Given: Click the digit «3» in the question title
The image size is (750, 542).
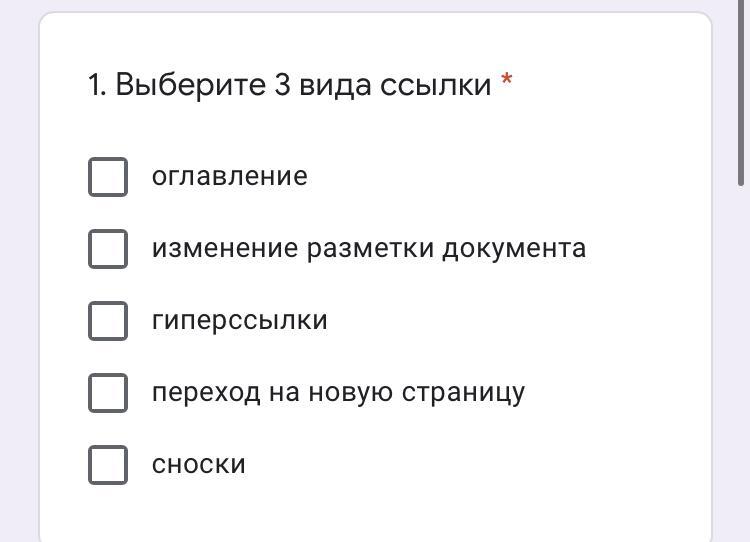Looking at the screenshot, I should click(x=283, y=86).
